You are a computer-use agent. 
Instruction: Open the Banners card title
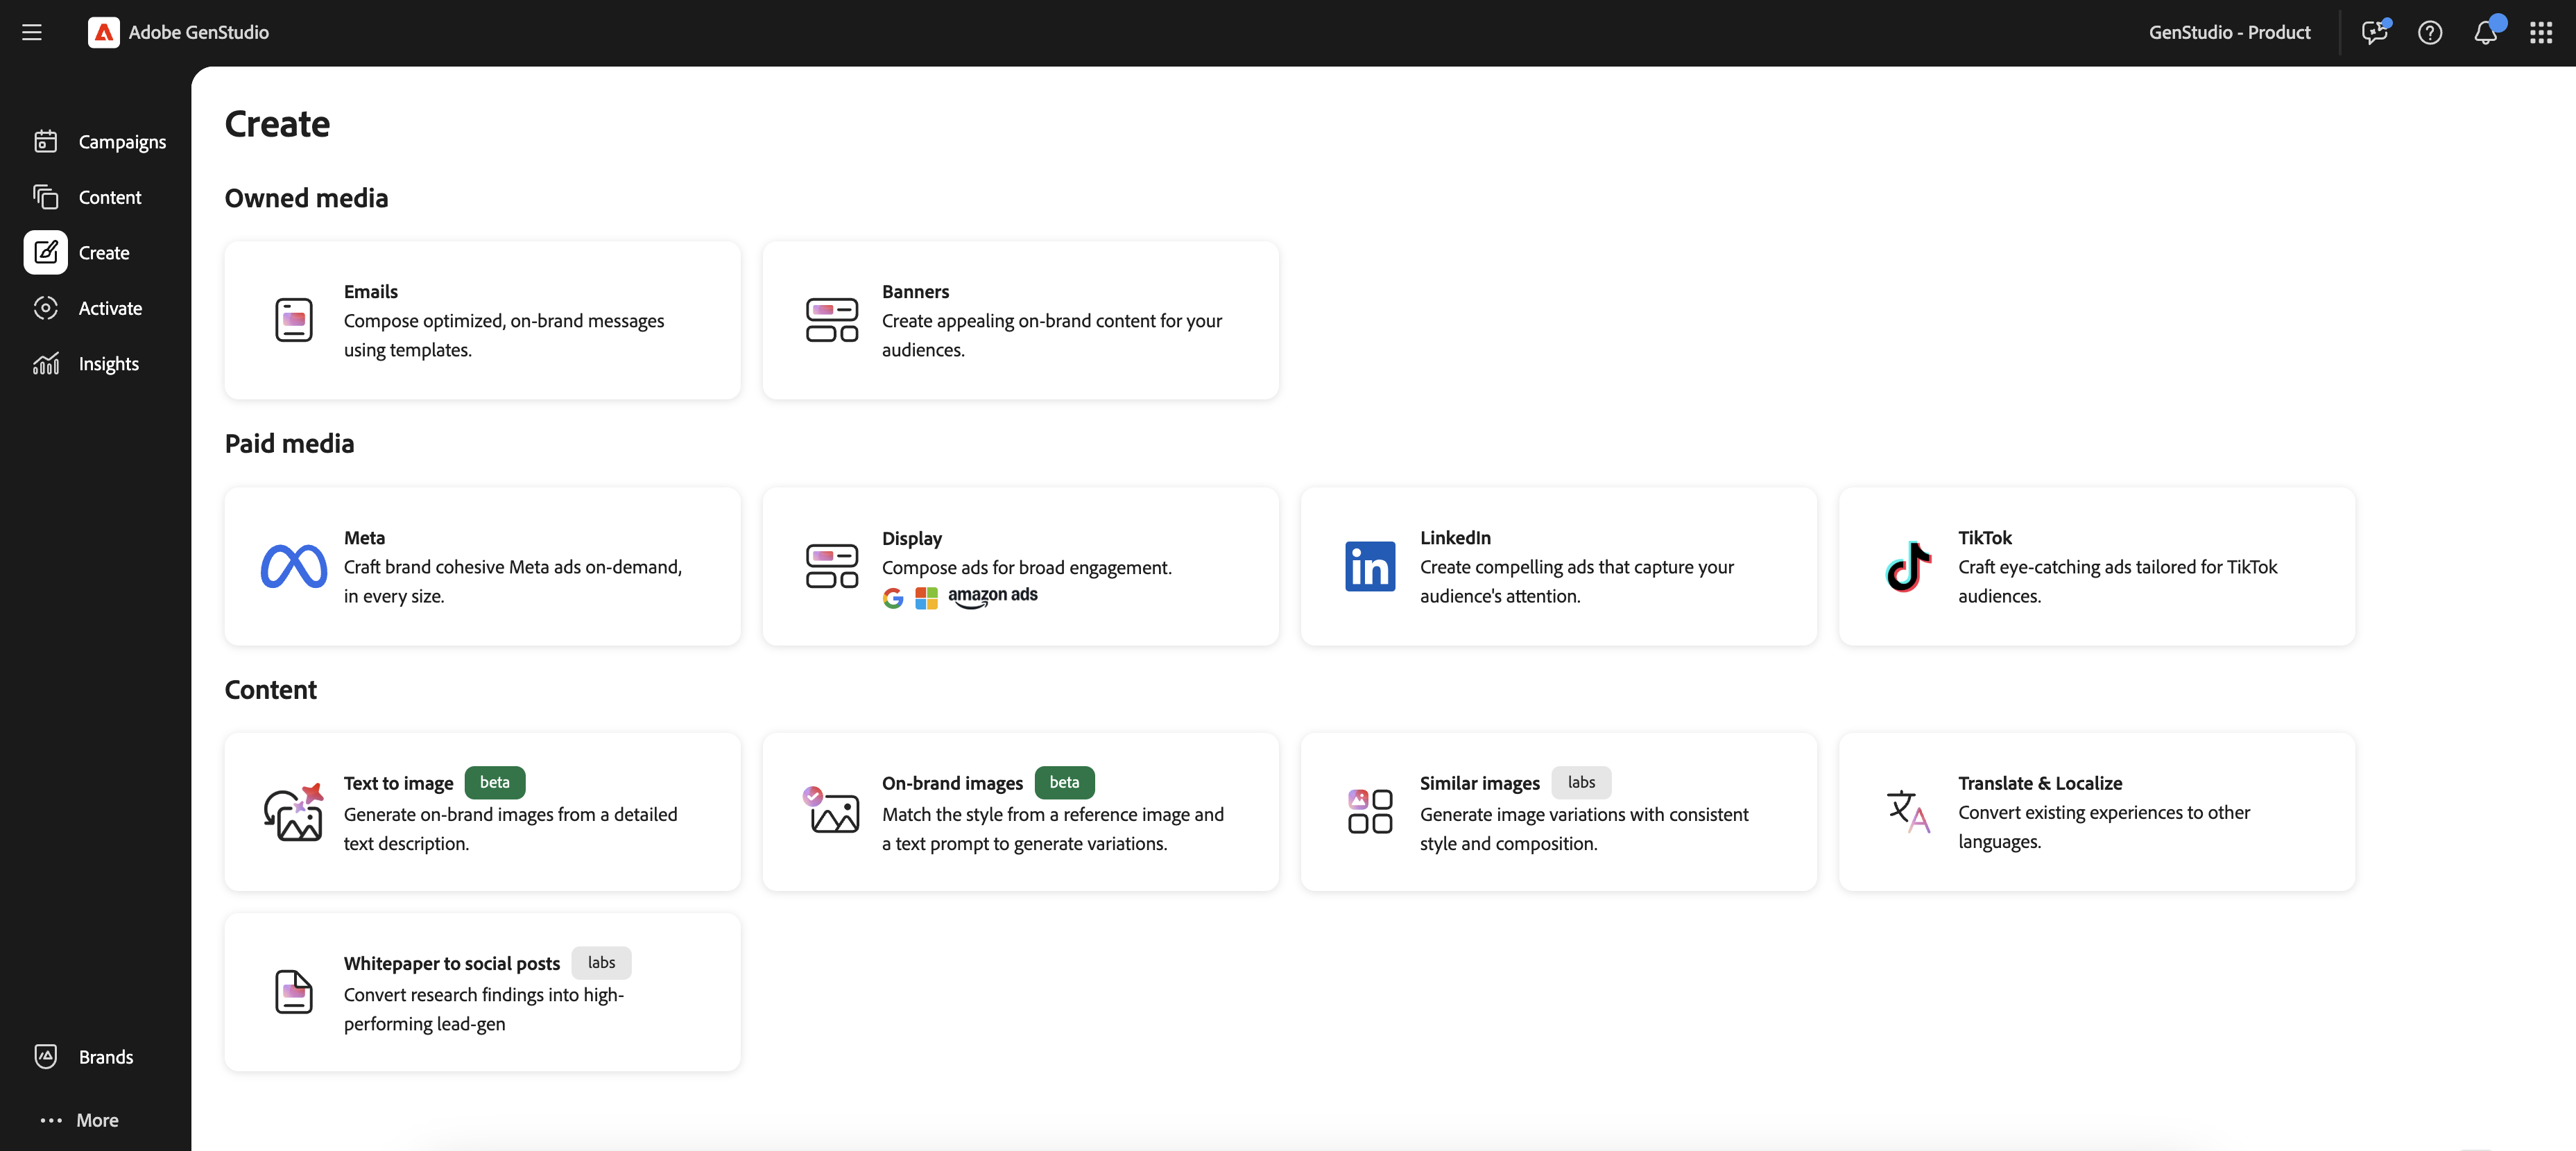click(916, 291)
